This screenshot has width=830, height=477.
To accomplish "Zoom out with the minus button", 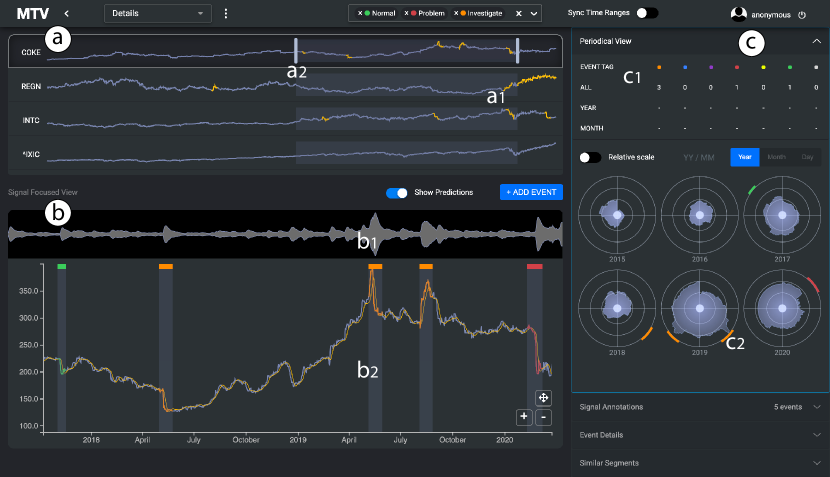I will [542, 416].
